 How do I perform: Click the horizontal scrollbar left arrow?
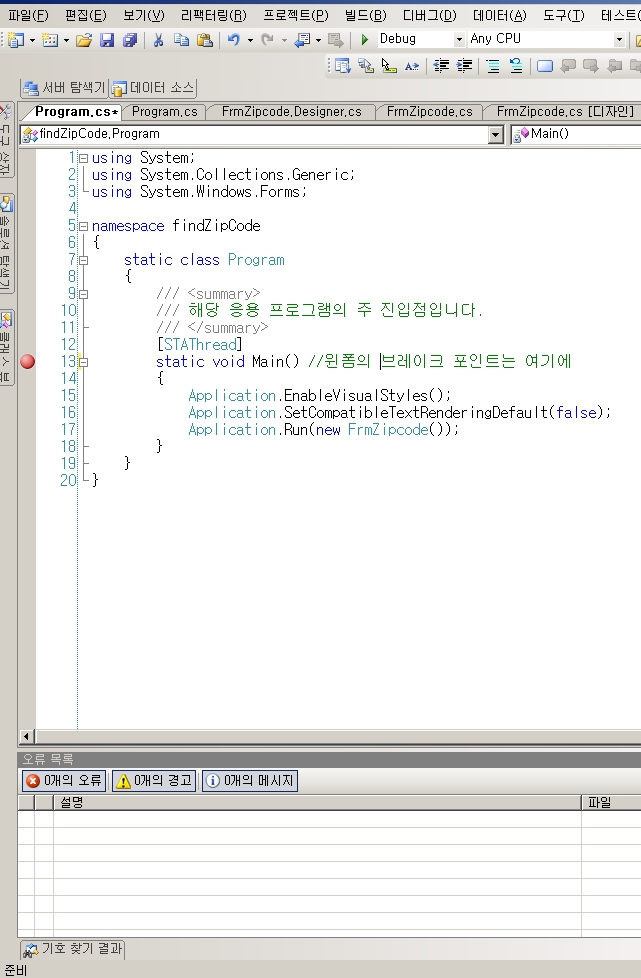click(26, 737)
